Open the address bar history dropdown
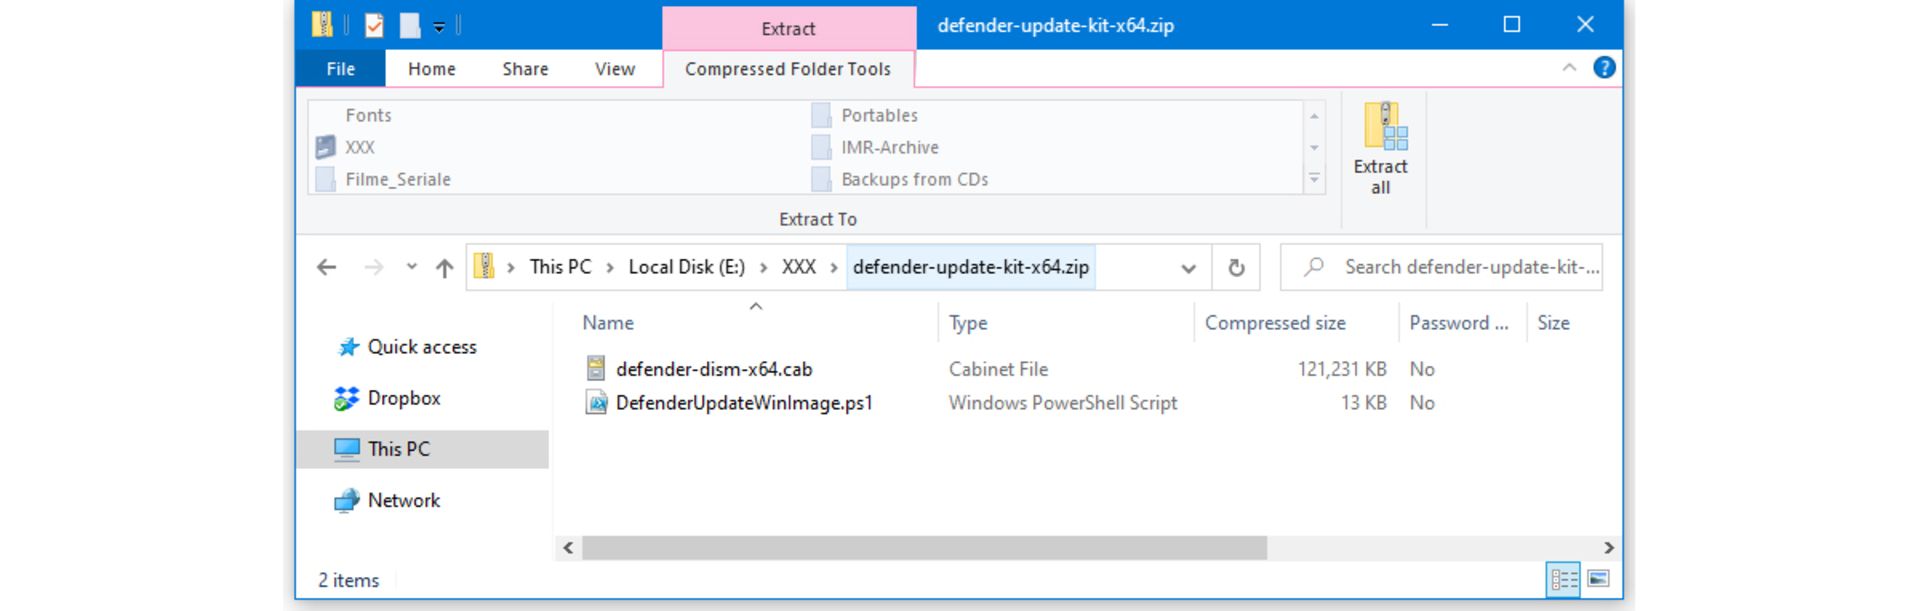 [1188, 268]
